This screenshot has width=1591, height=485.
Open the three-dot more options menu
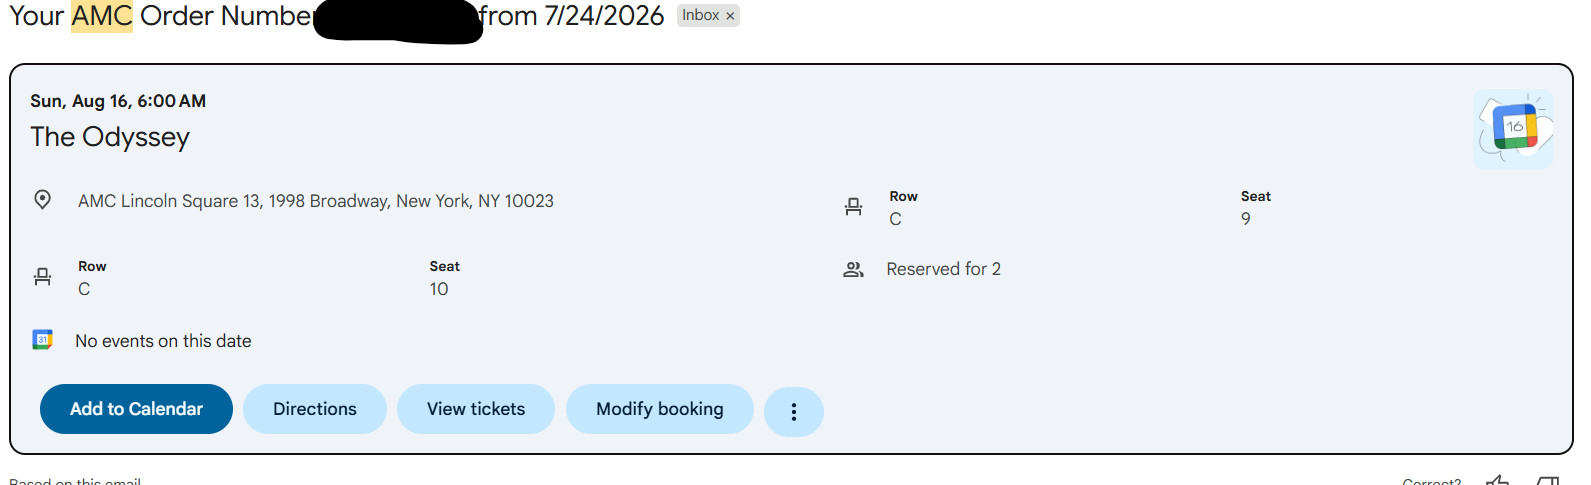tap(794, 412)
